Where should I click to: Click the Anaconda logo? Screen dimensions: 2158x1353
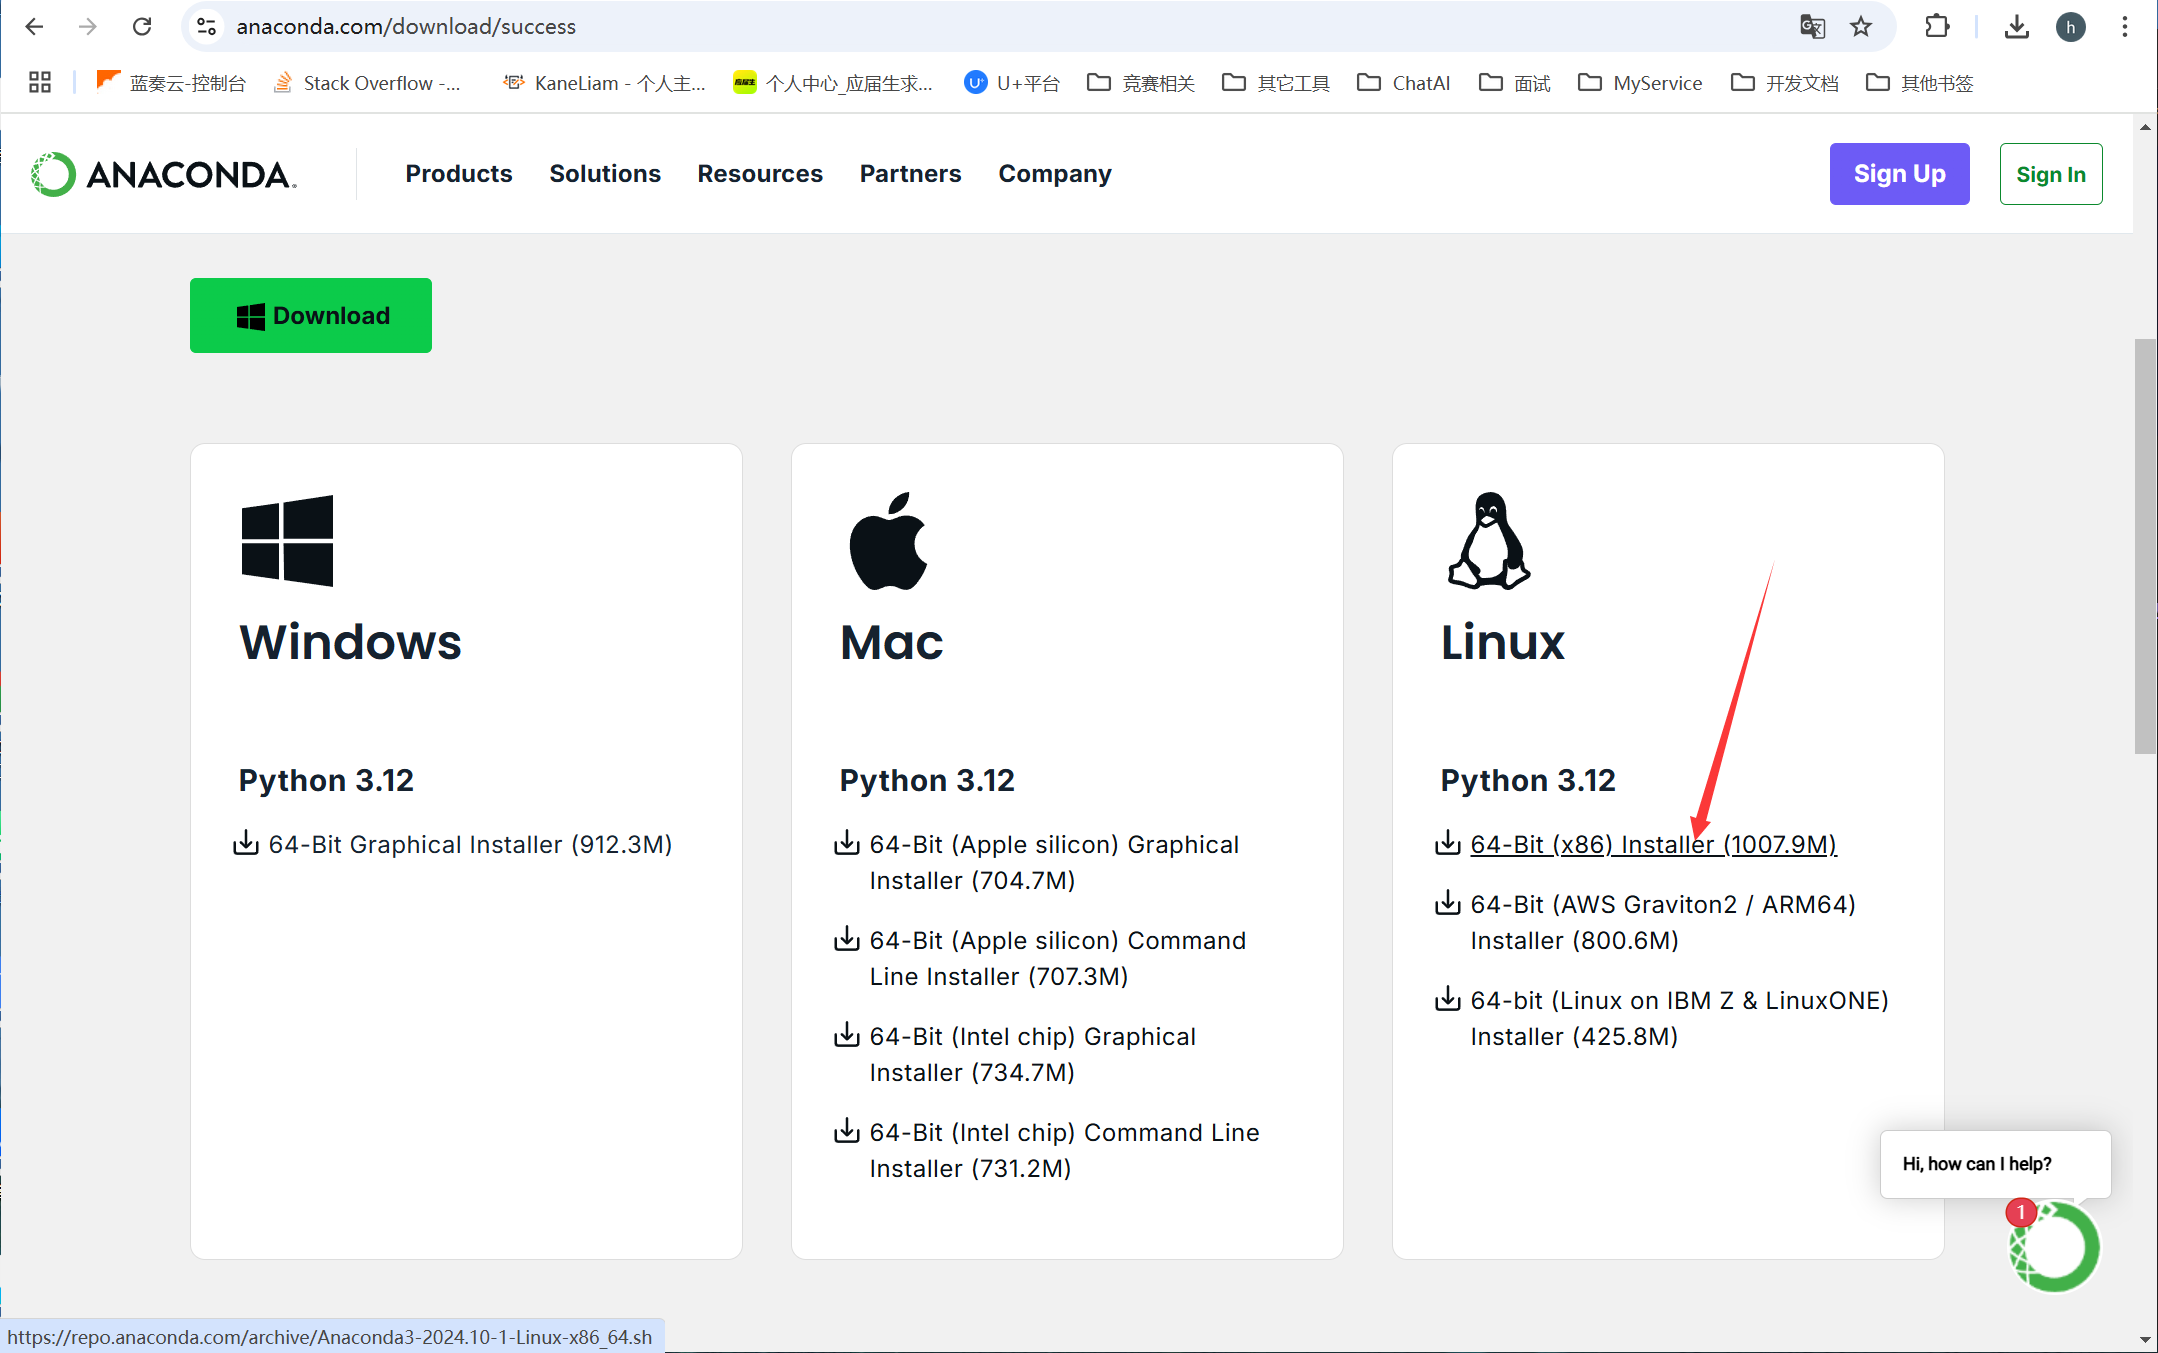164,174
